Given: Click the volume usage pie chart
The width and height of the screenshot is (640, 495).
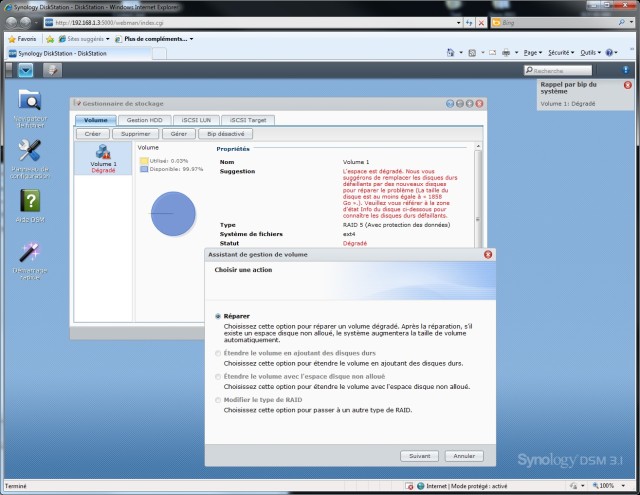Looking at the screenshot, I should (x=173, y=213).
